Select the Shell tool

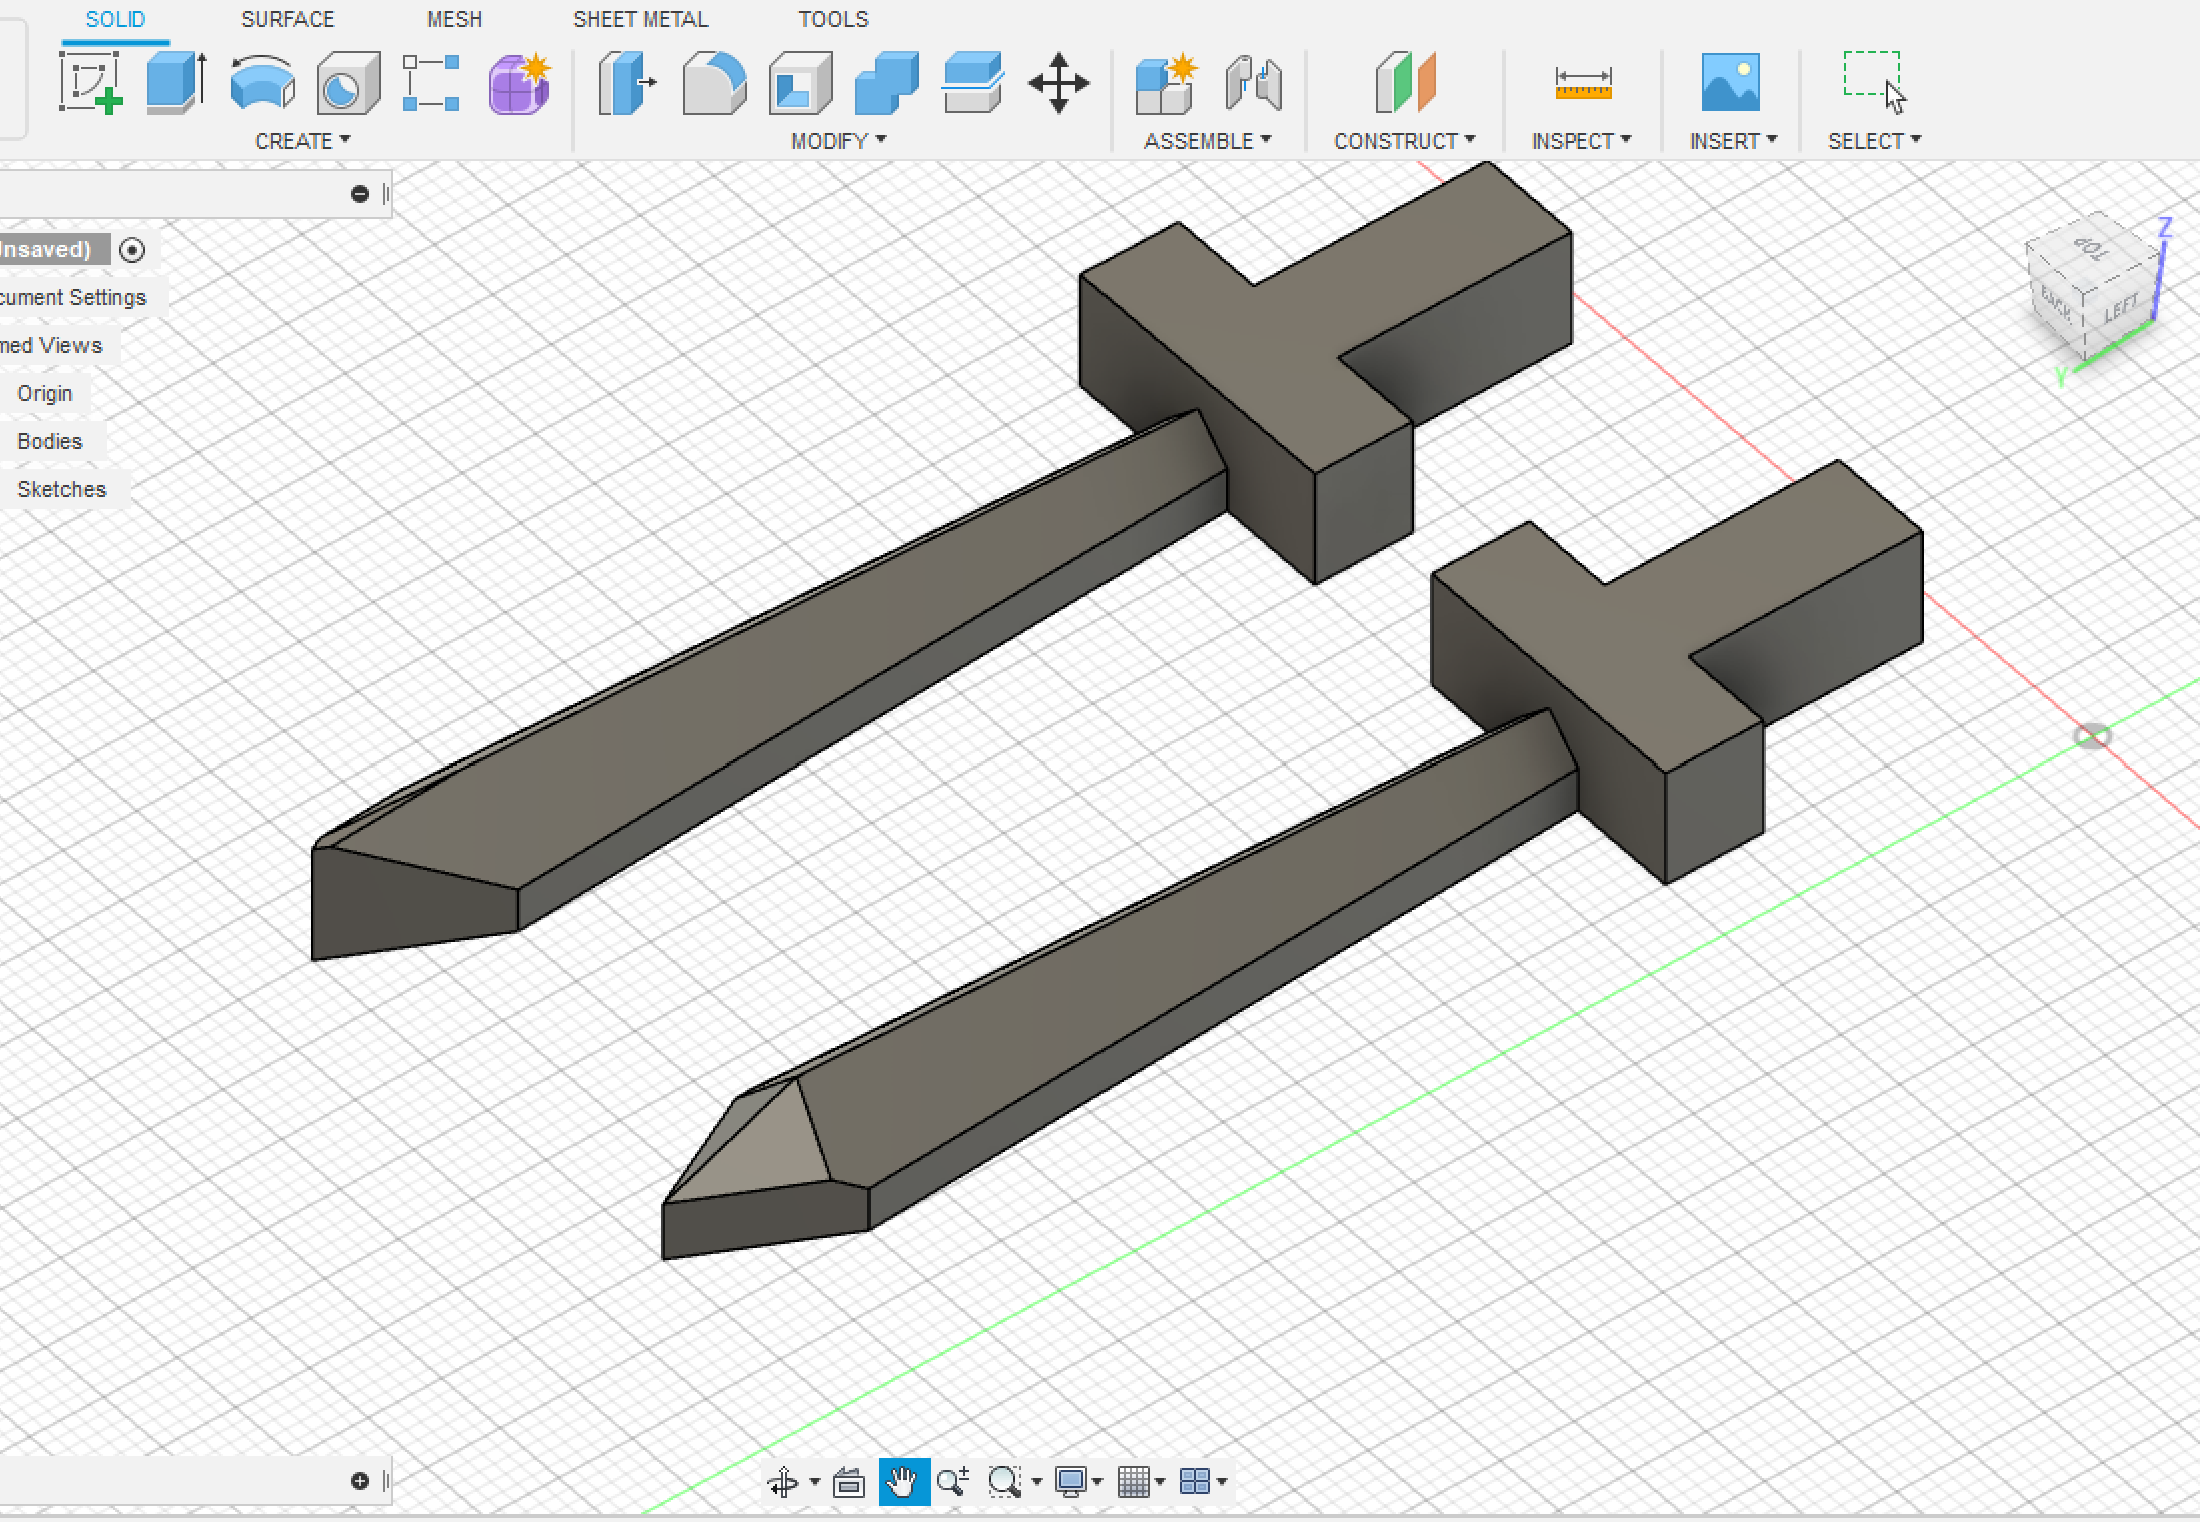click(x=800, y=83)
